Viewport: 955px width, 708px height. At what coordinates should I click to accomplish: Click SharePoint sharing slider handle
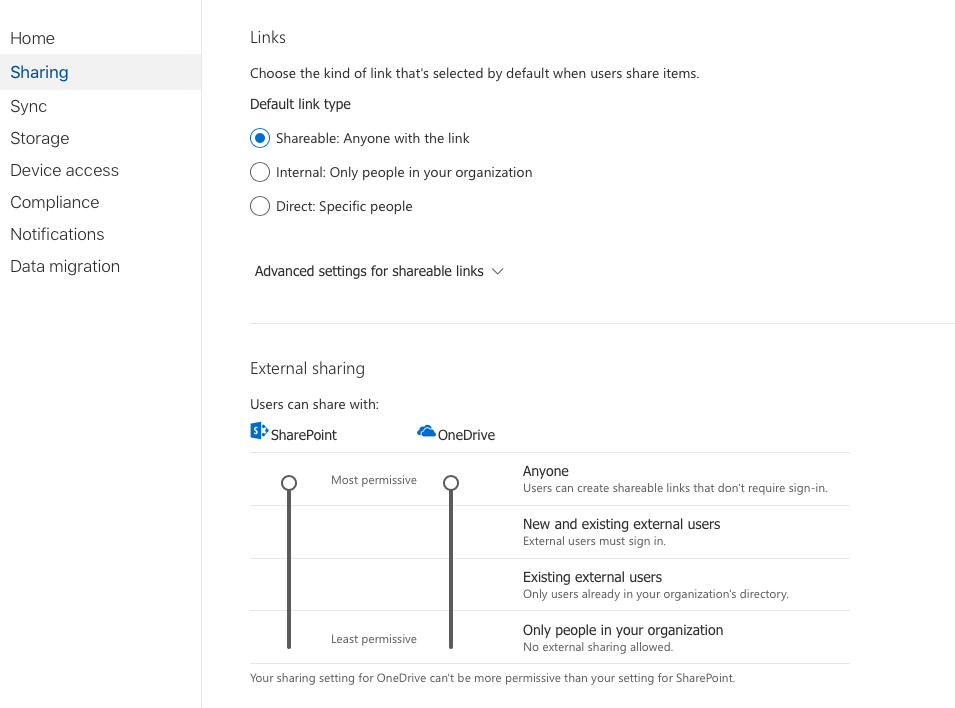click(289, 483)
